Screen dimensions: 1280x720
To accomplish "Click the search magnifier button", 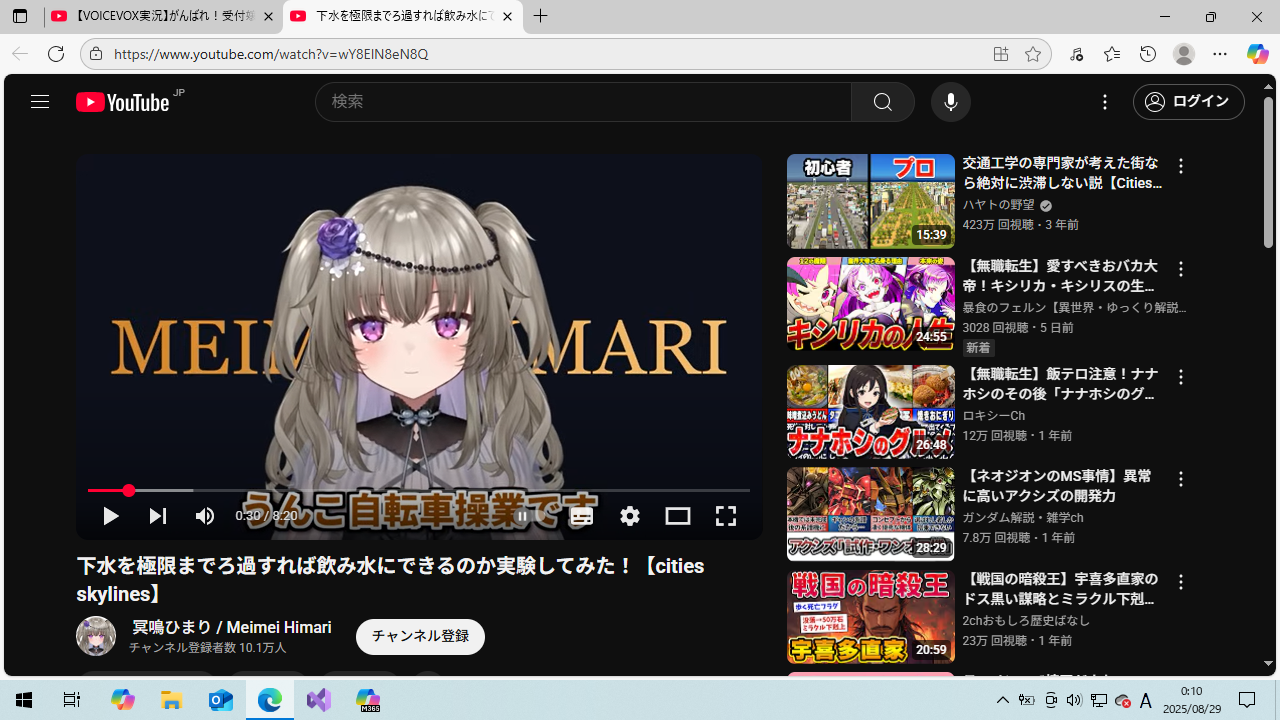I will pos(882,102).
